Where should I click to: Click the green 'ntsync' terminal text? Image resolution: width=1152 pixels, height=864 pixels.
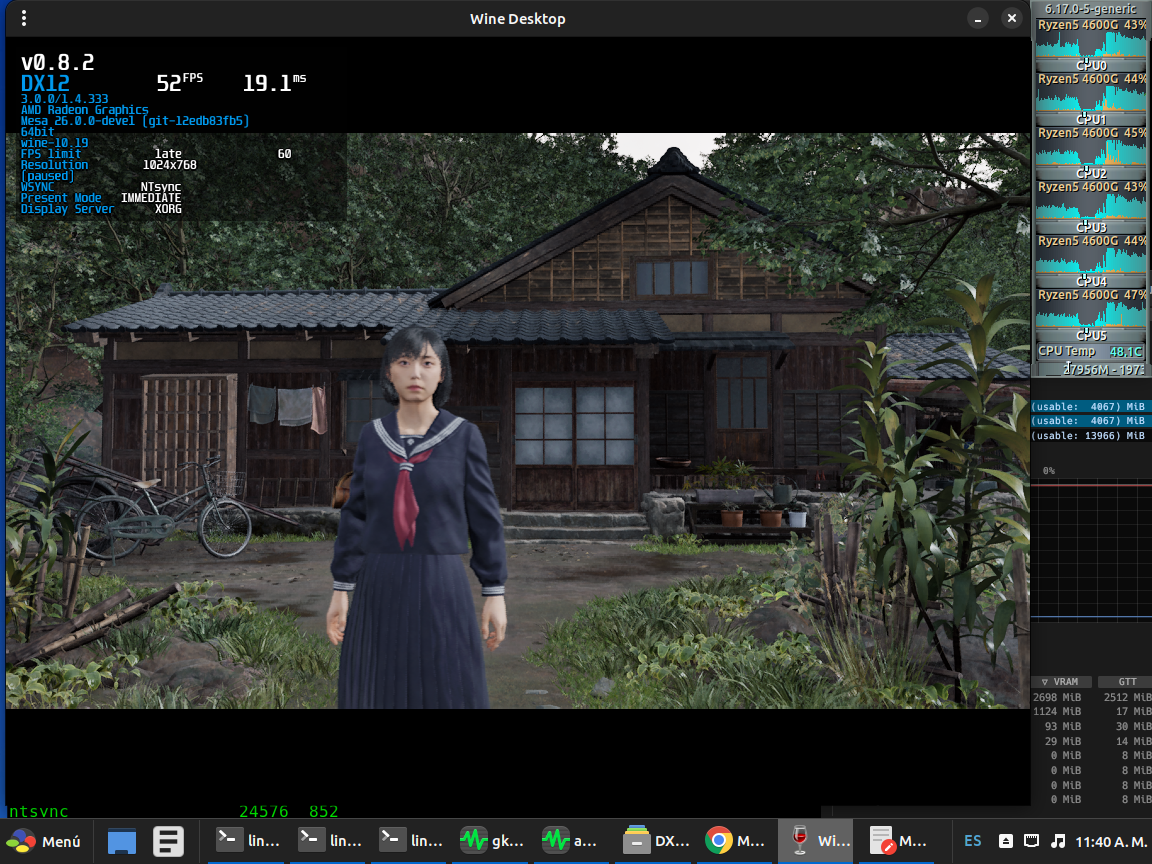click(x=38, y=811)
